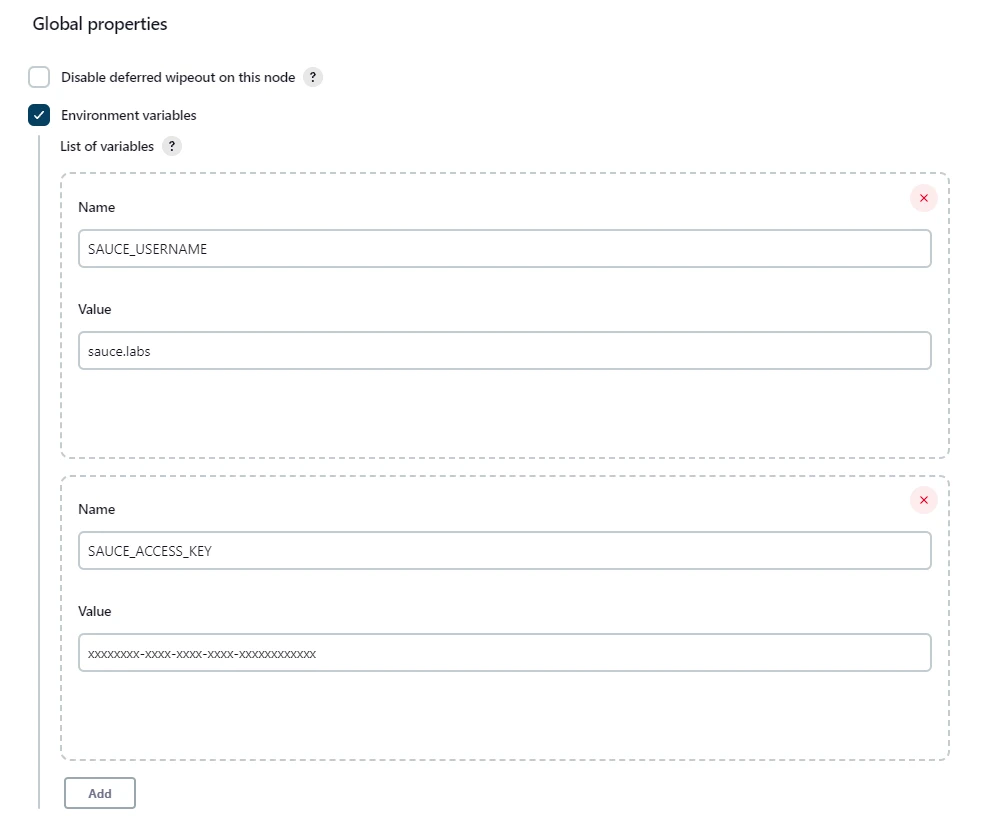Click the red X in the first variable block

click(x=923, y=198)
